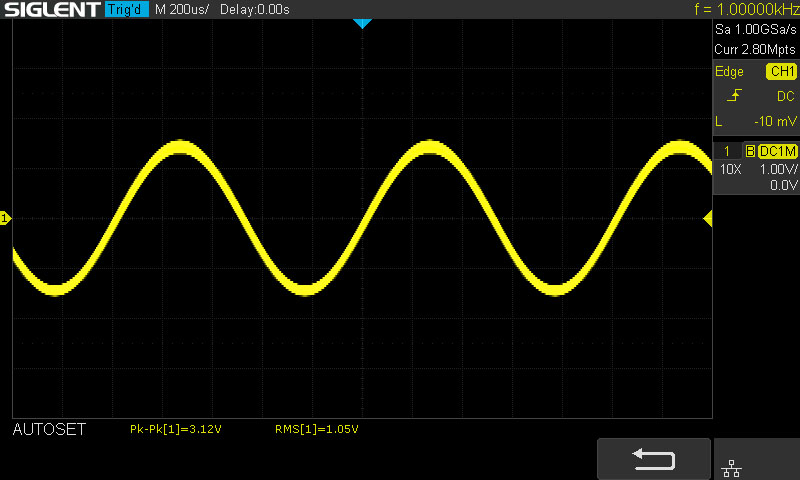Click the Curr 2.80Mpts memory depth
This screenshot has height=480, width=800.
point(755,49)
